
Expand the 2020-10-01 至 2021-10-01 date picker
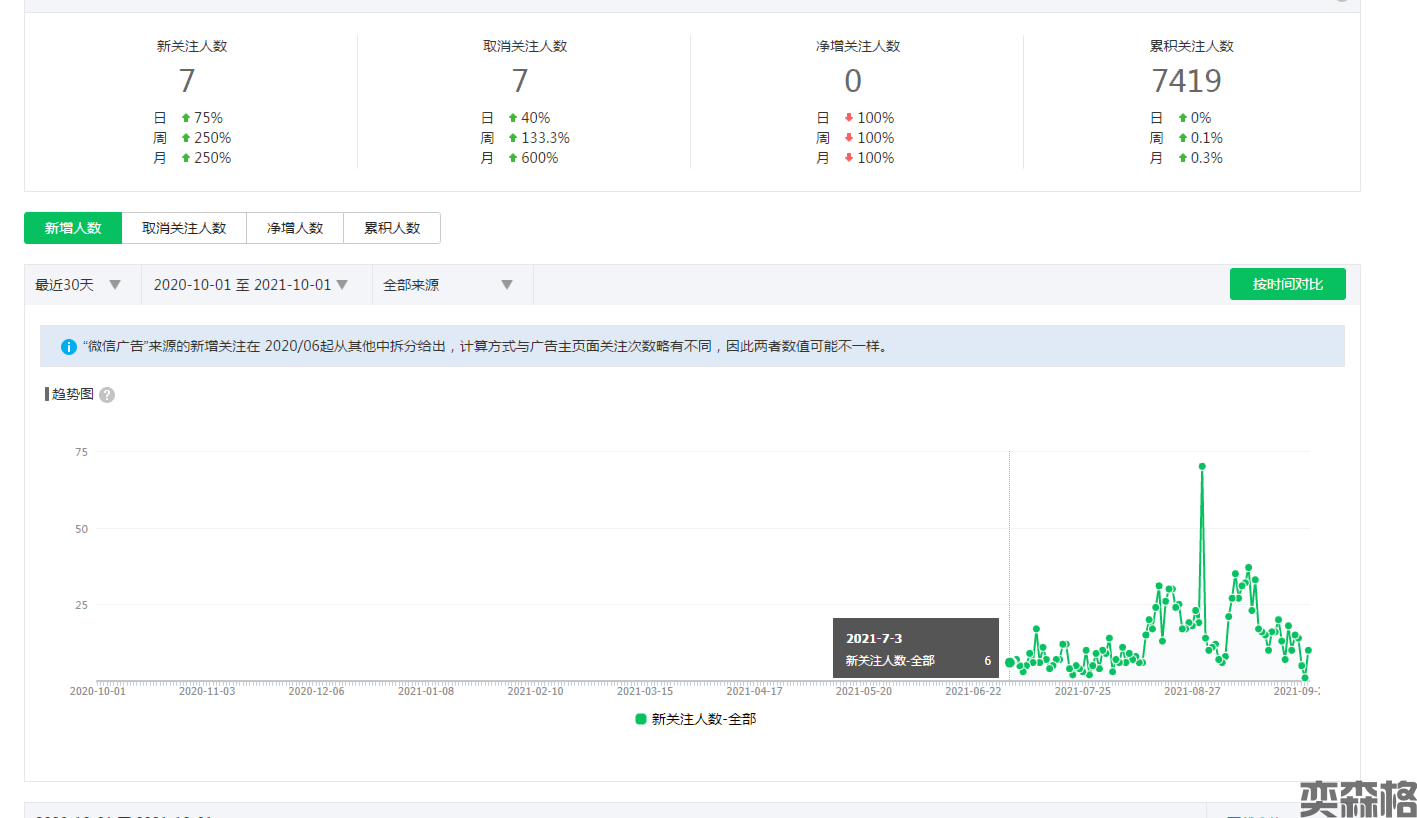pyautogui.click(x=250, y=285)
